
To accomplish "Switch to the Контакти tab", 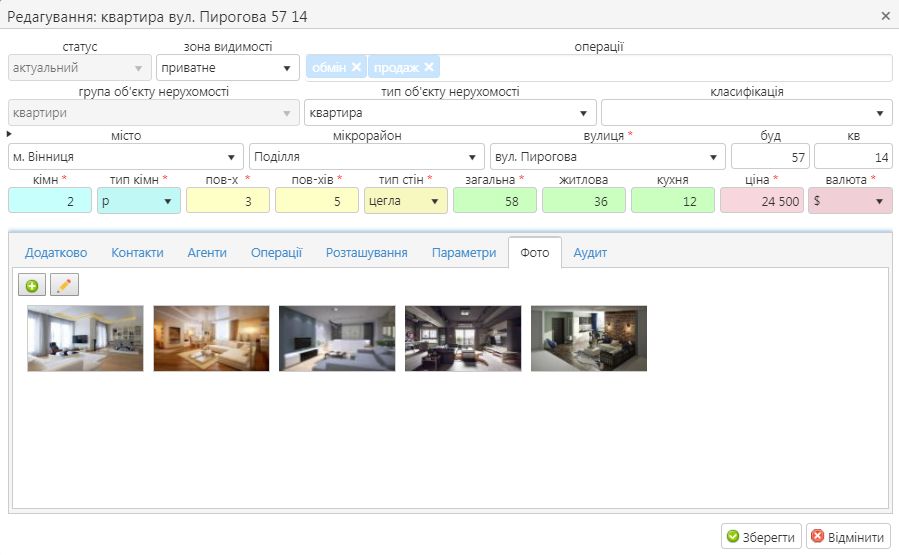I will click(137, 252).
